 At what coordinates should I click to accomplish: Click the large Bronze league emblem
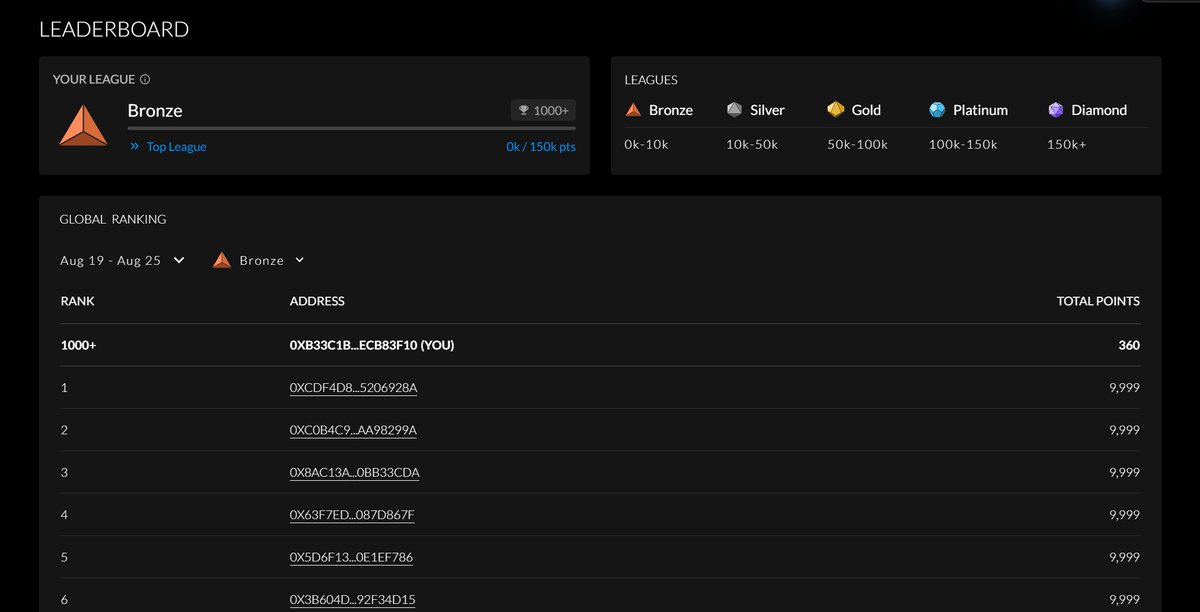83,125
